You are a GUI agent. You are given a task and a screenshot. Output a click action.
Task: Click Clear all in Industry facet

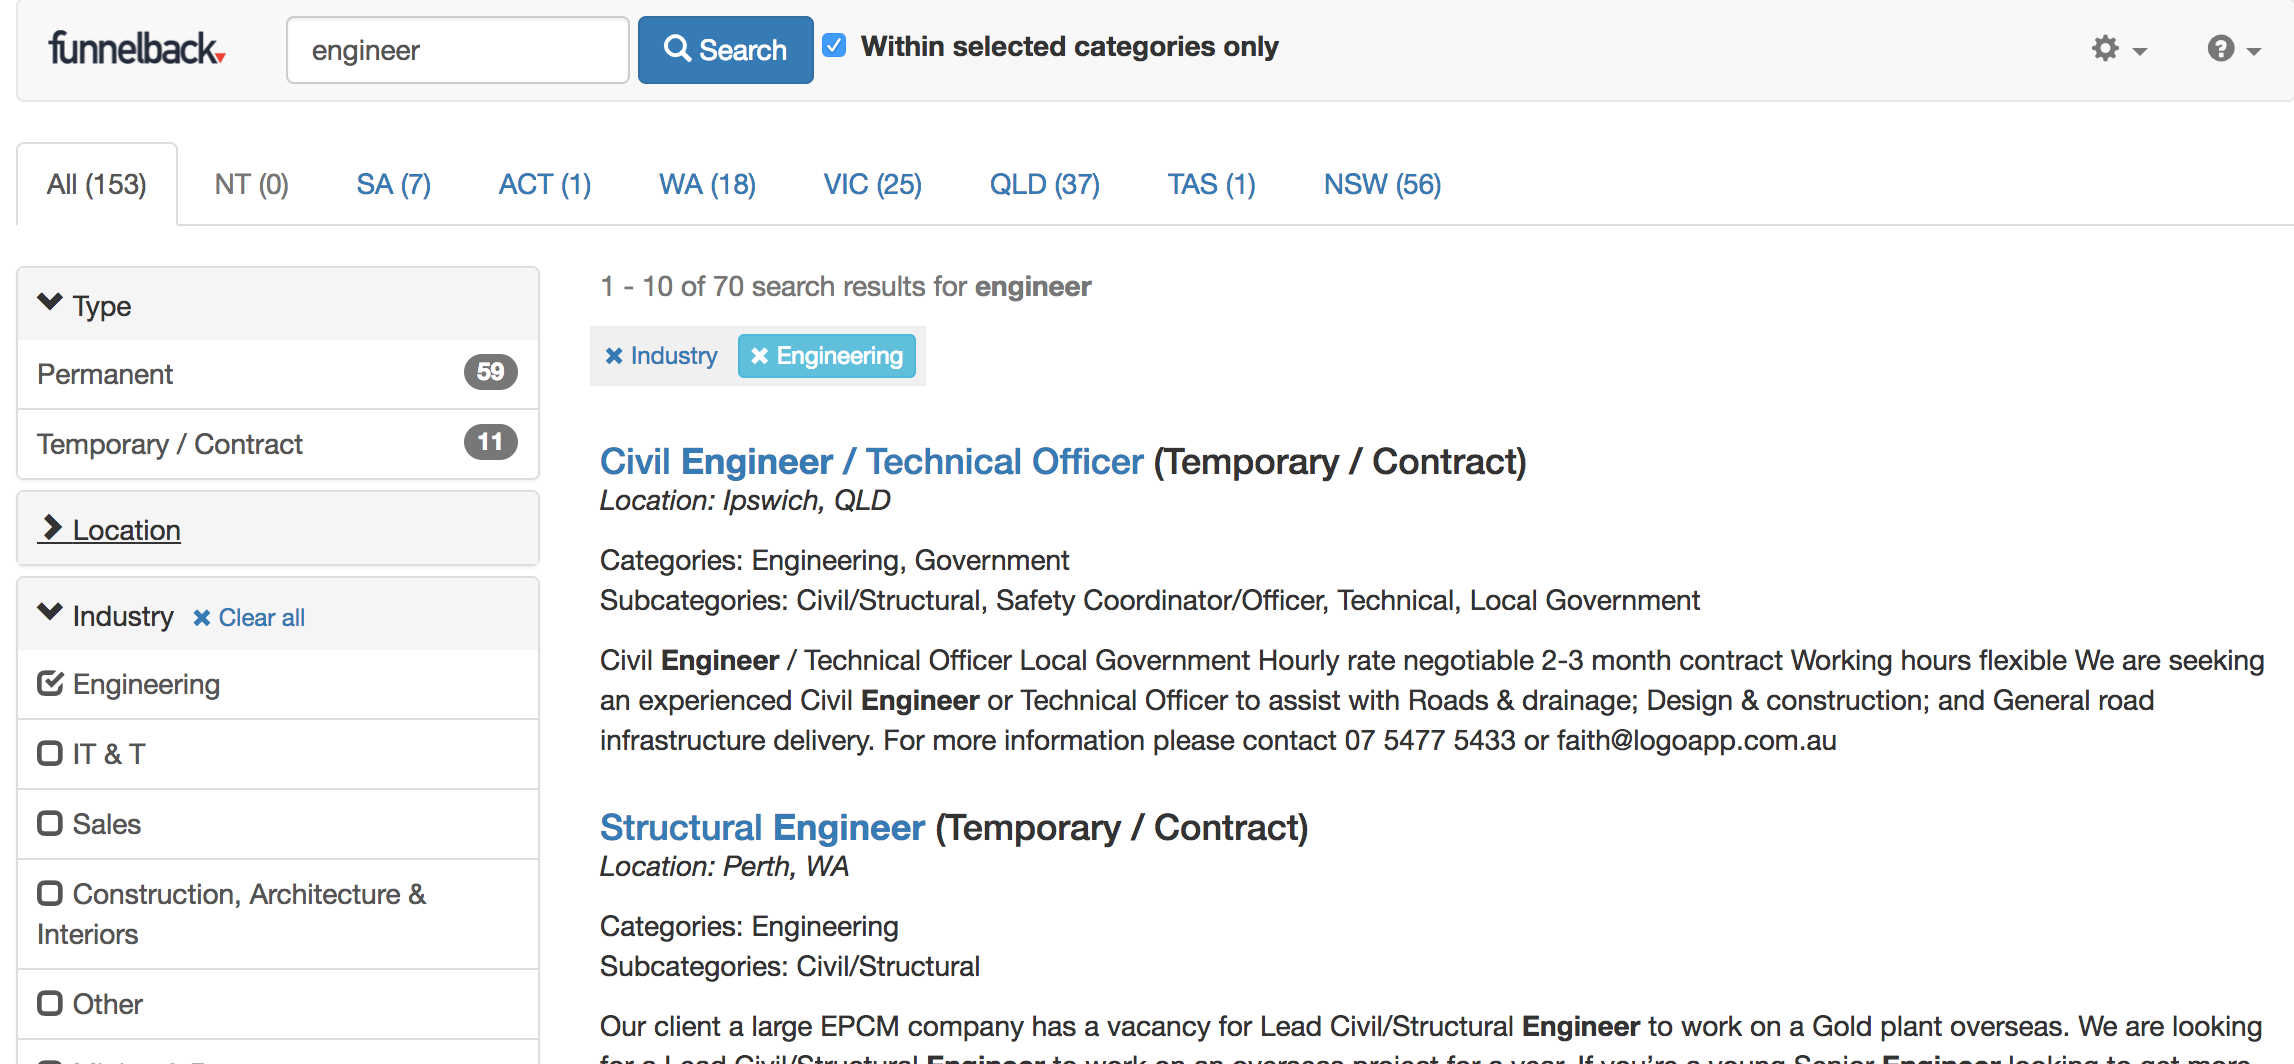(249, 618)
